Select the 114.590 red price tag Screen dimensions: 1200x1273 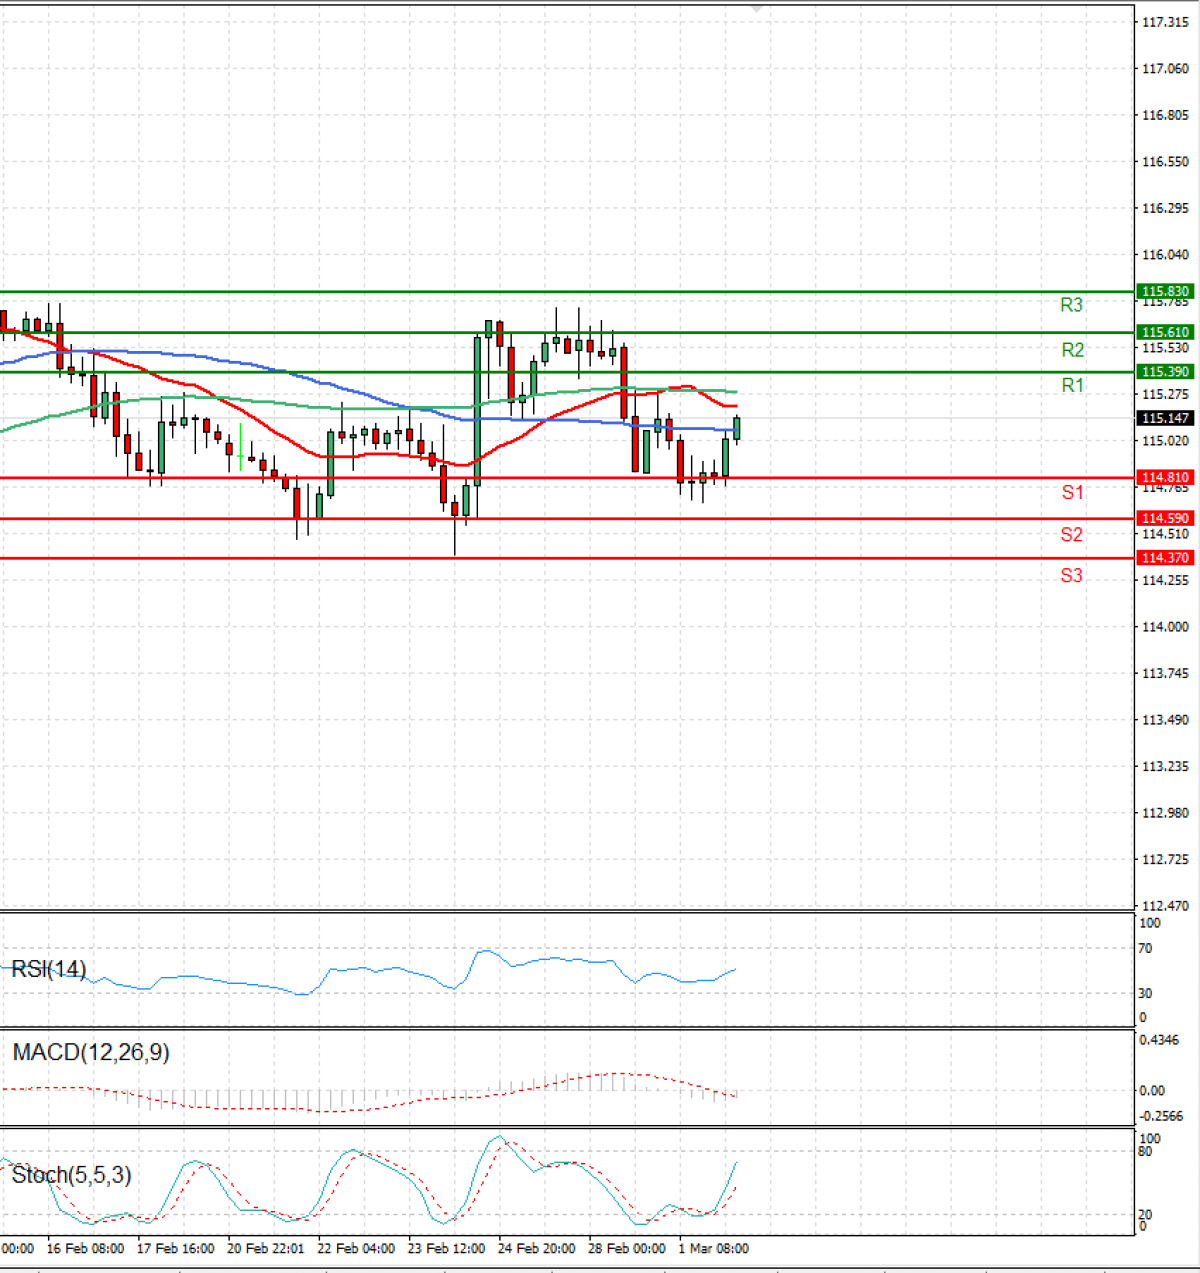(1165, 518)
